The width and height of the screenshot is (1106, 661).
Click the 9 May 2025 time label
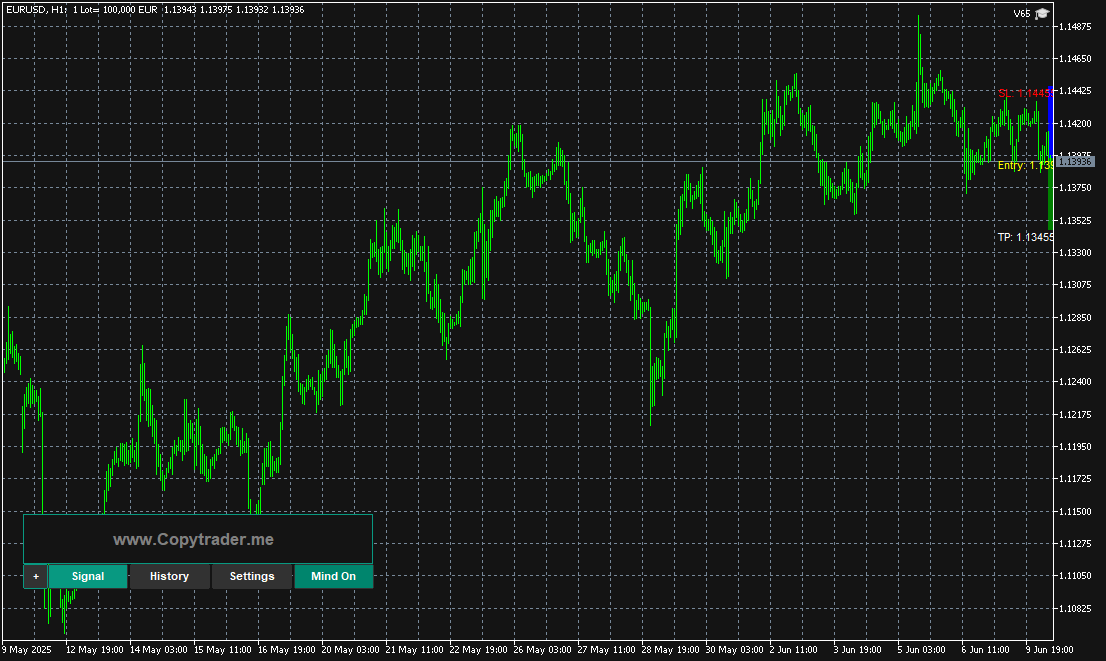coord(27,650)
